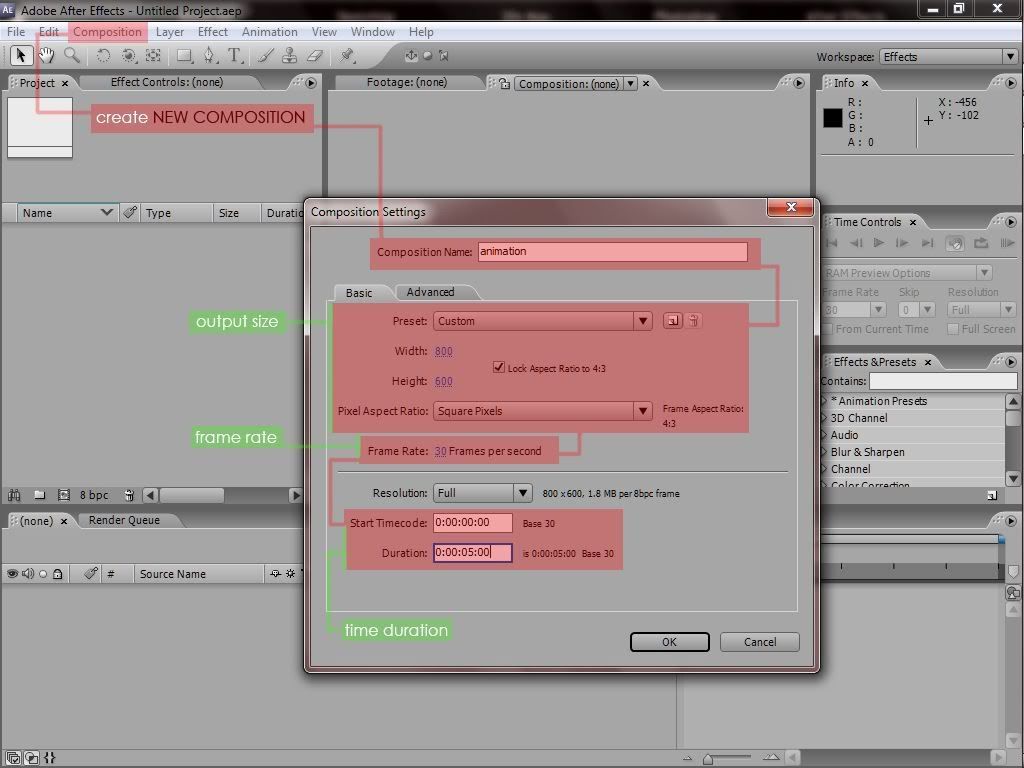Image resolution: width=1024 pixels, height=768 pixels.
Task: Click the Cancel button
Action: [760, 642]
